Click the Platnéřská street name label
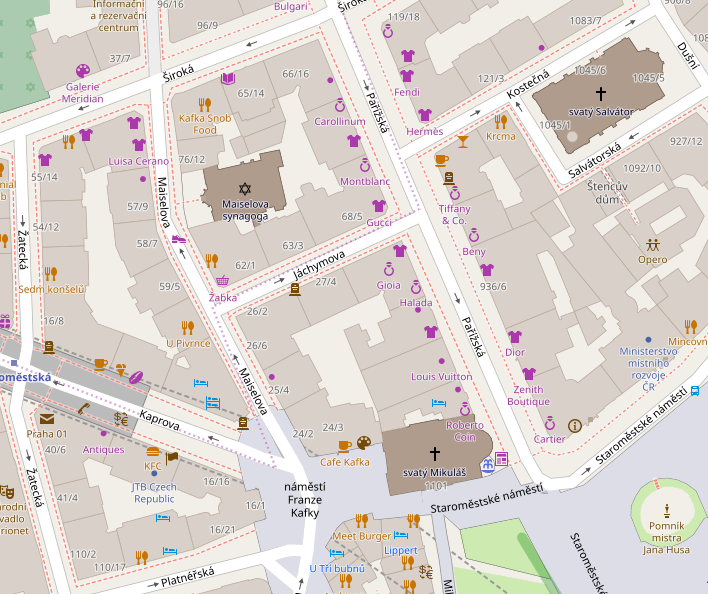708x594 pixels. pyautogui.click(x=187, y=577)
